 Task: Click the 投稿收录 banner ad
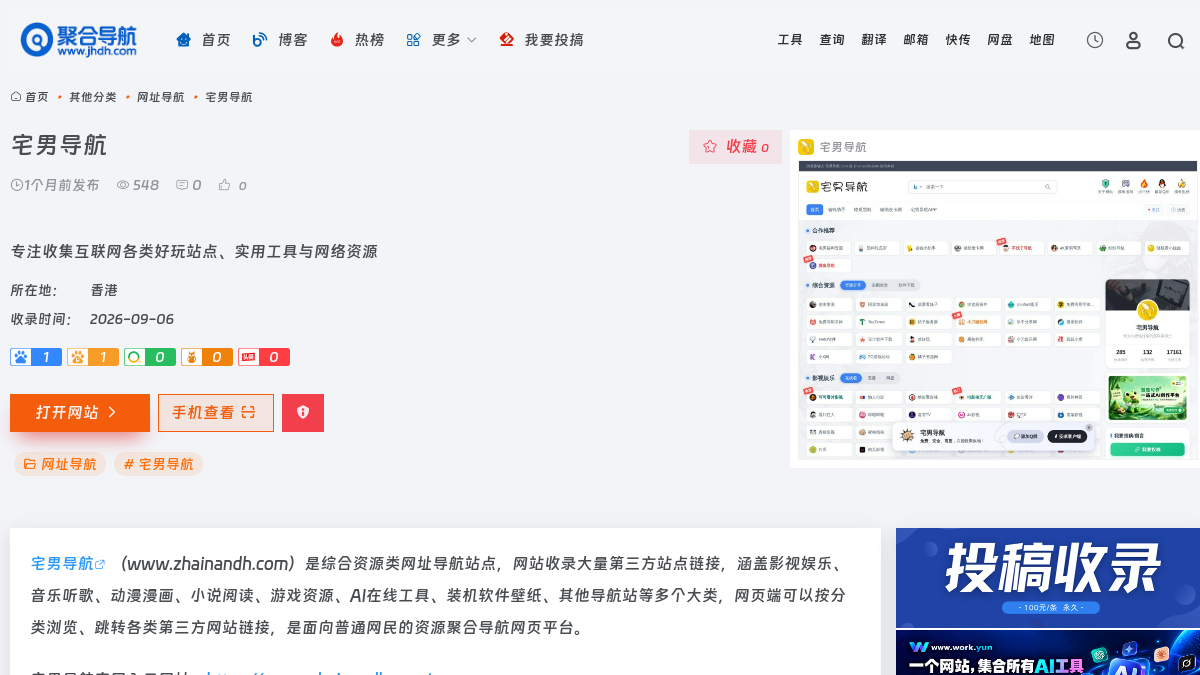coord(1048,578)
